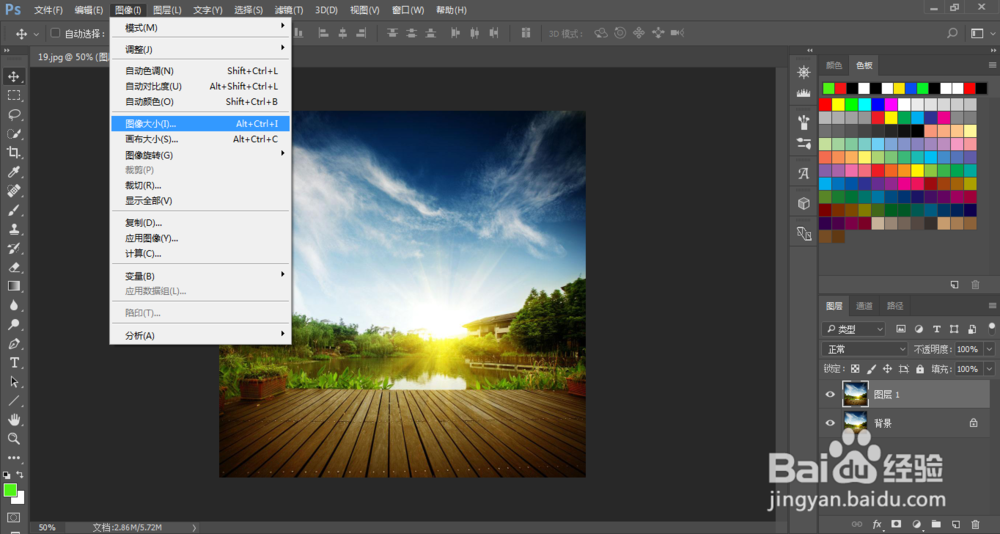The width and height of the screenshot is (1000, 534).
Task: Toggle lock transparent pixels
Action: click(855, 369)
